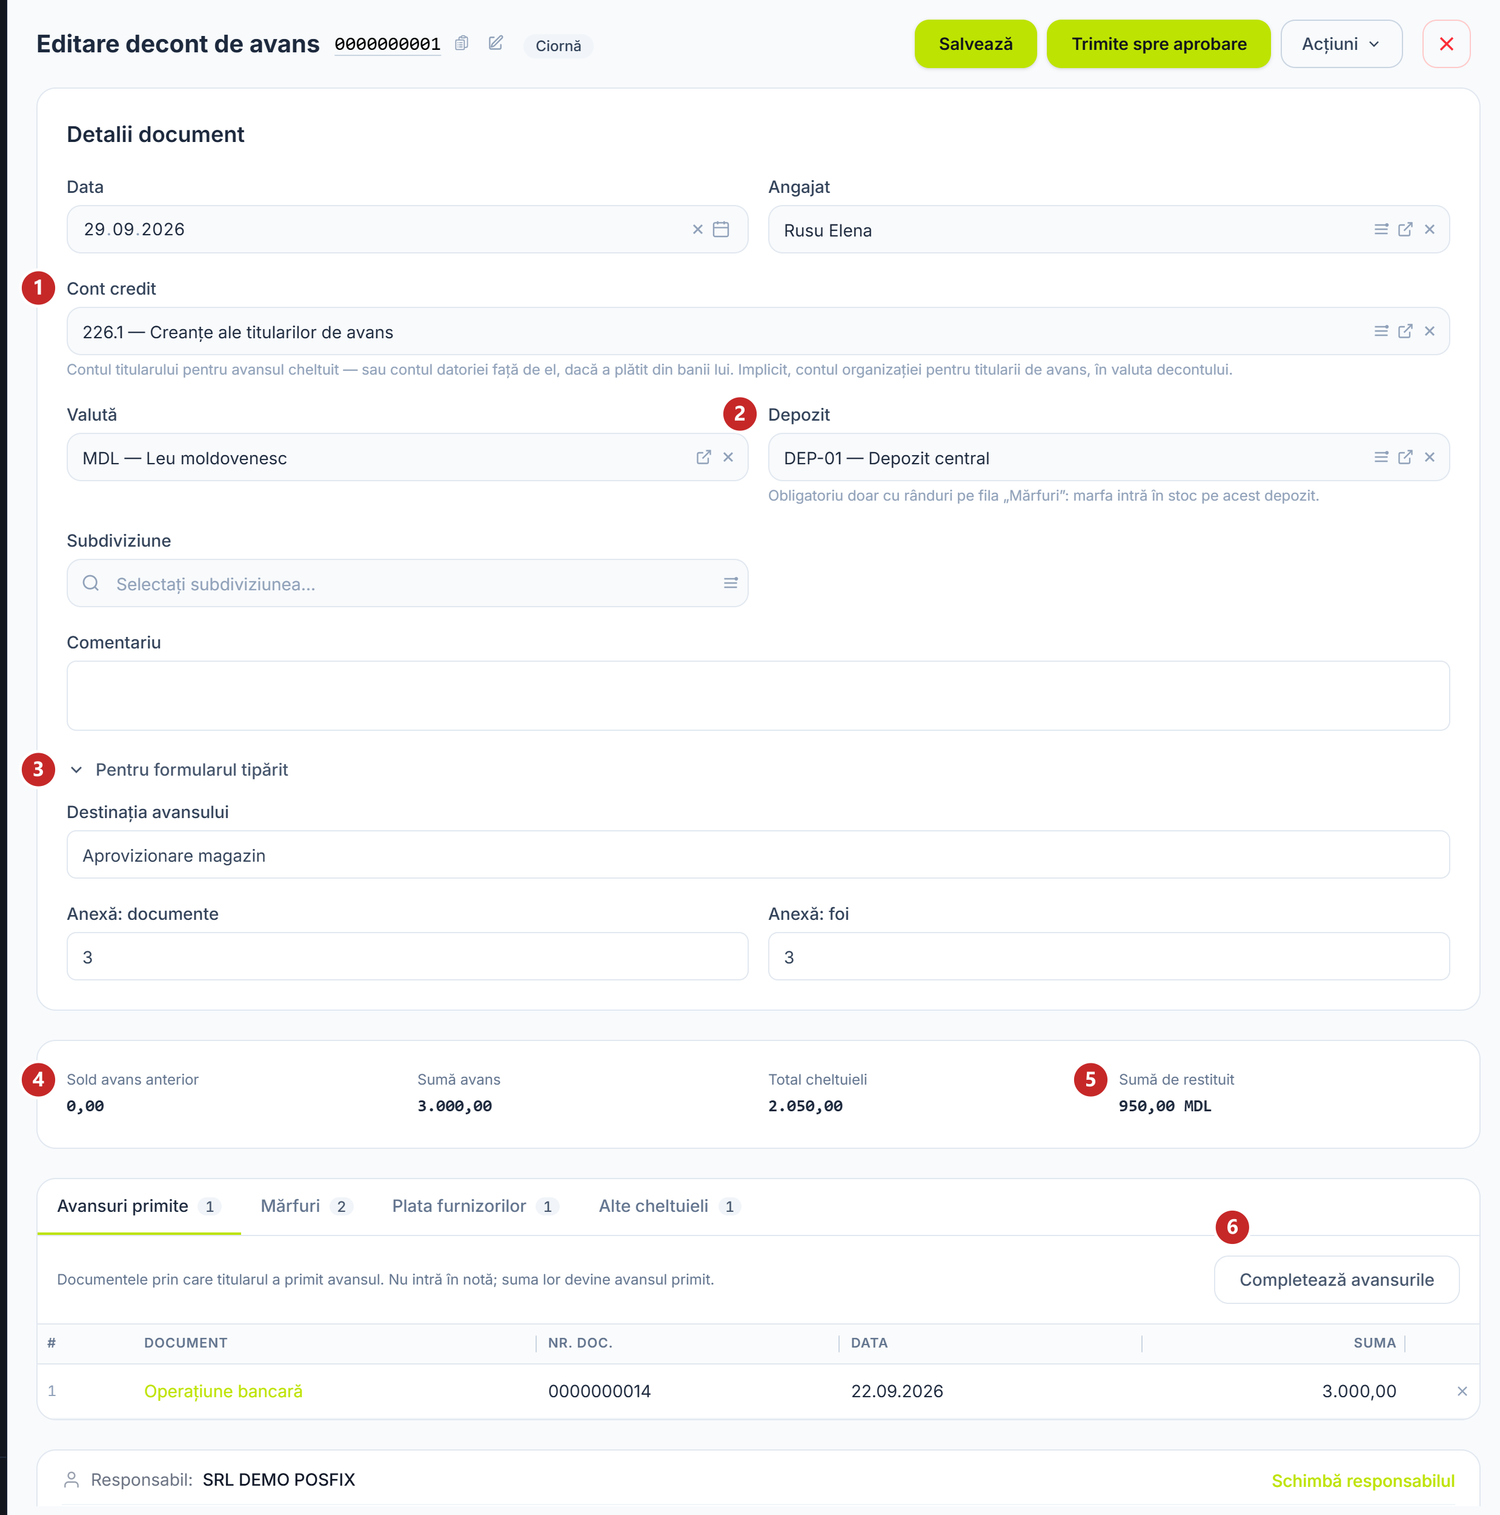Click Trimite spre aprobare button

tap(1159, 44)
